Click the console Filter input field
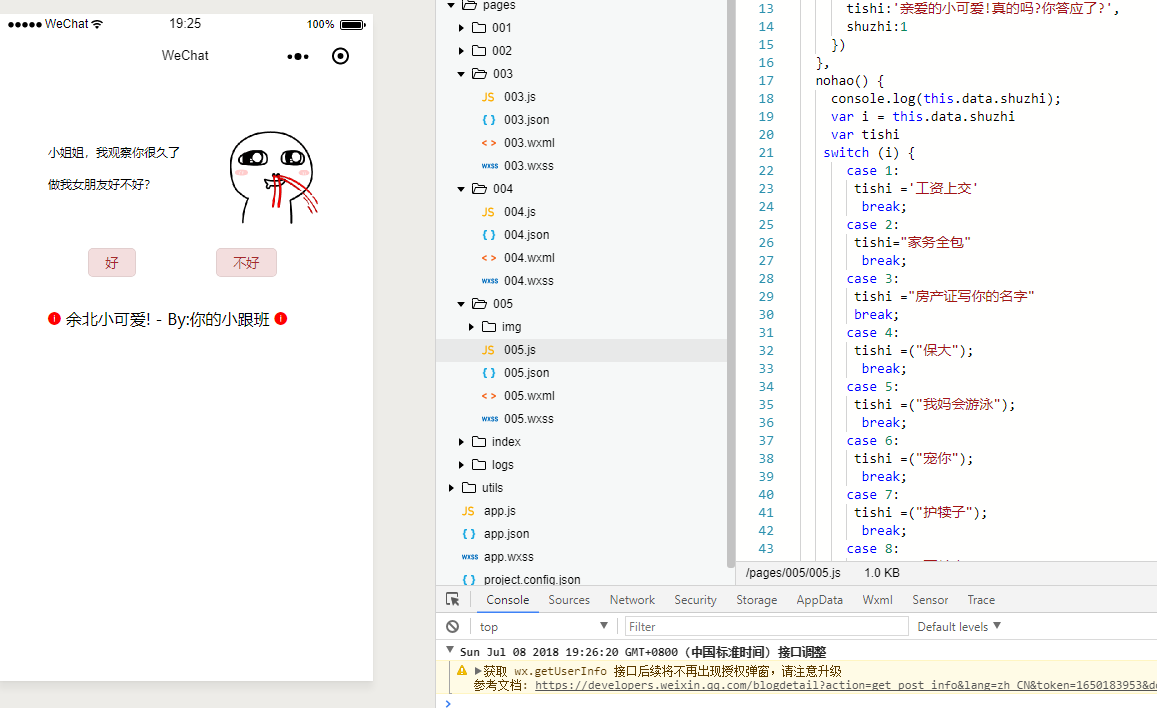 [x=766, y=626]
